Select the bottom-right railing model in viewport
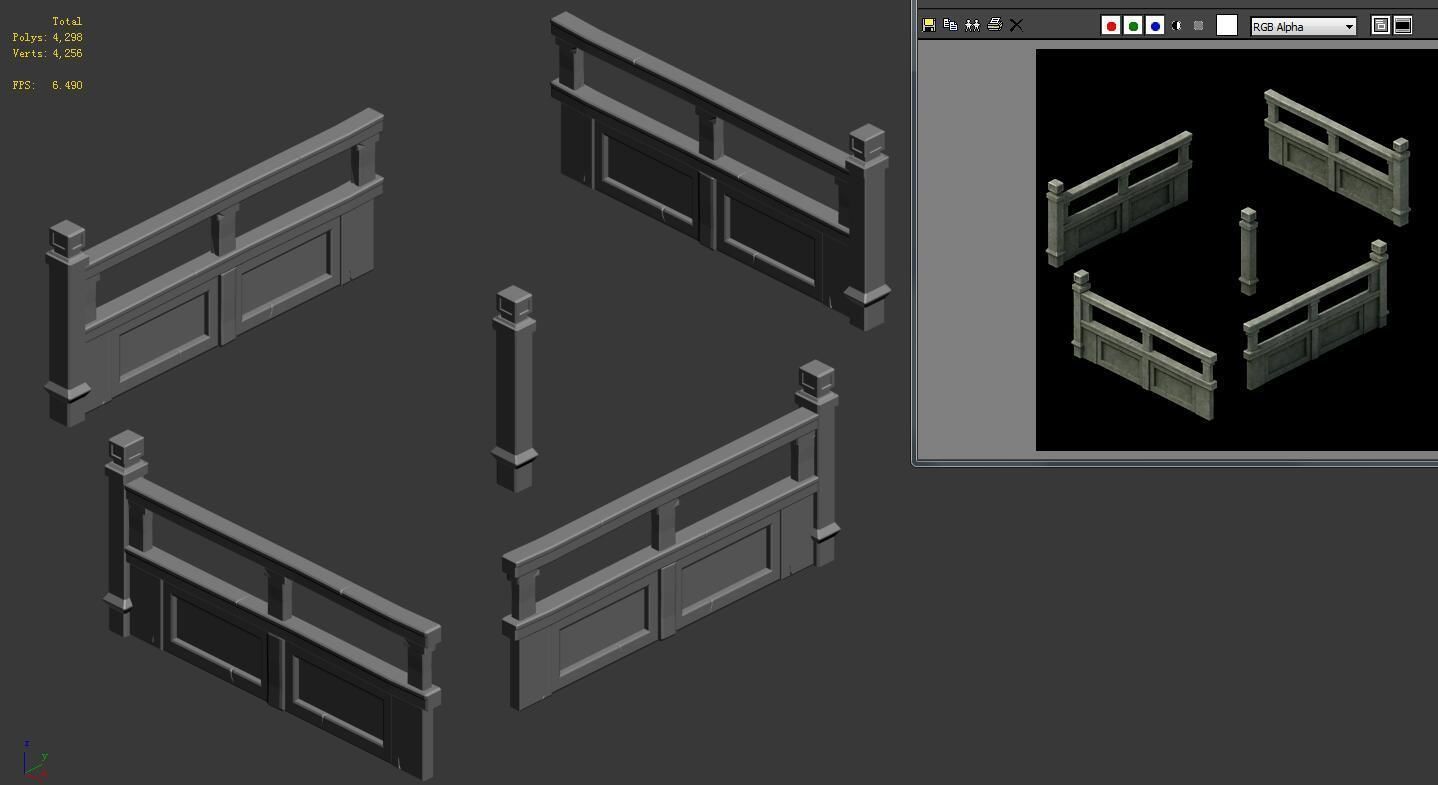Screen dimensions: 1438x785 [670, 536]
